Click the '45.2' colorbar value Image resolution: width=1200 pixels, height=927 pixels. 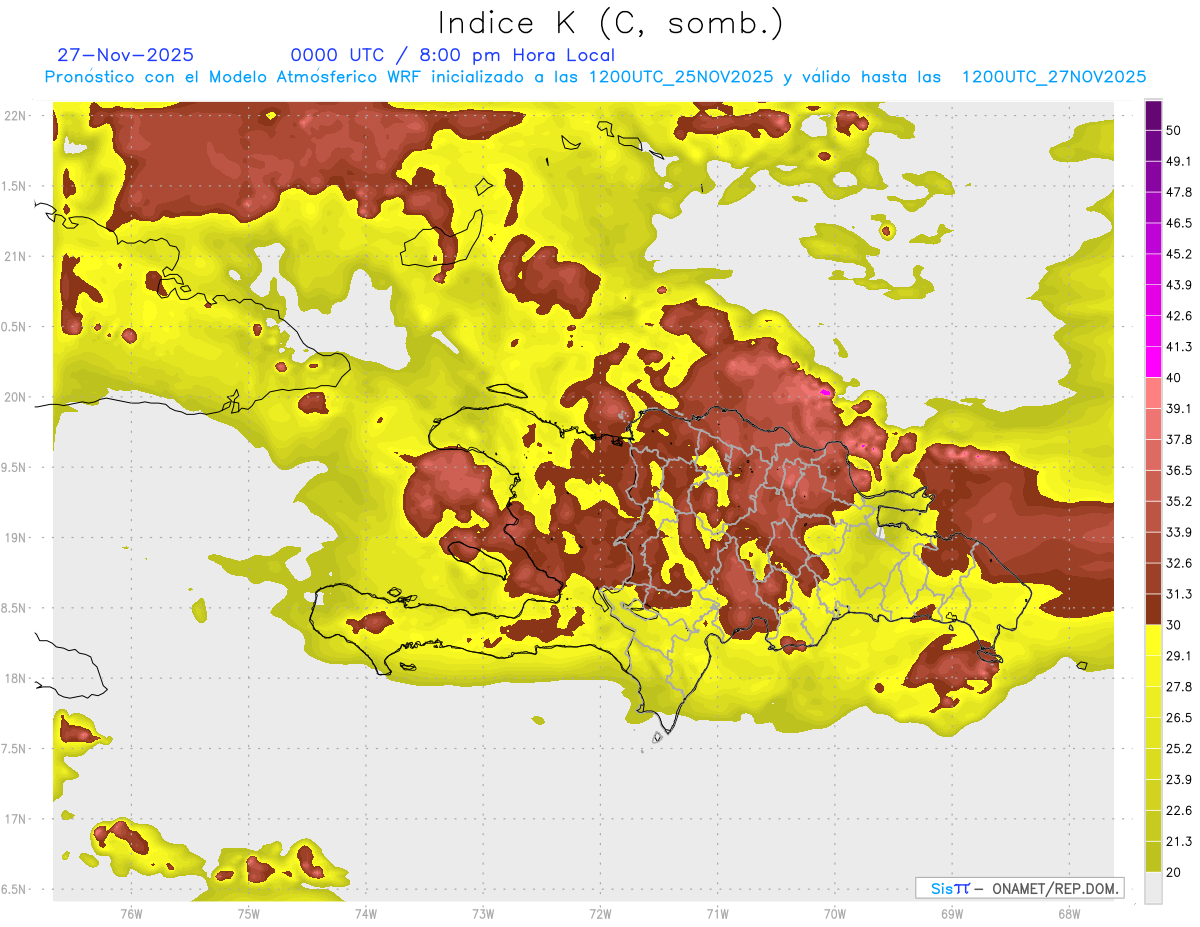pyautogui.click(x=1179, y=254)
